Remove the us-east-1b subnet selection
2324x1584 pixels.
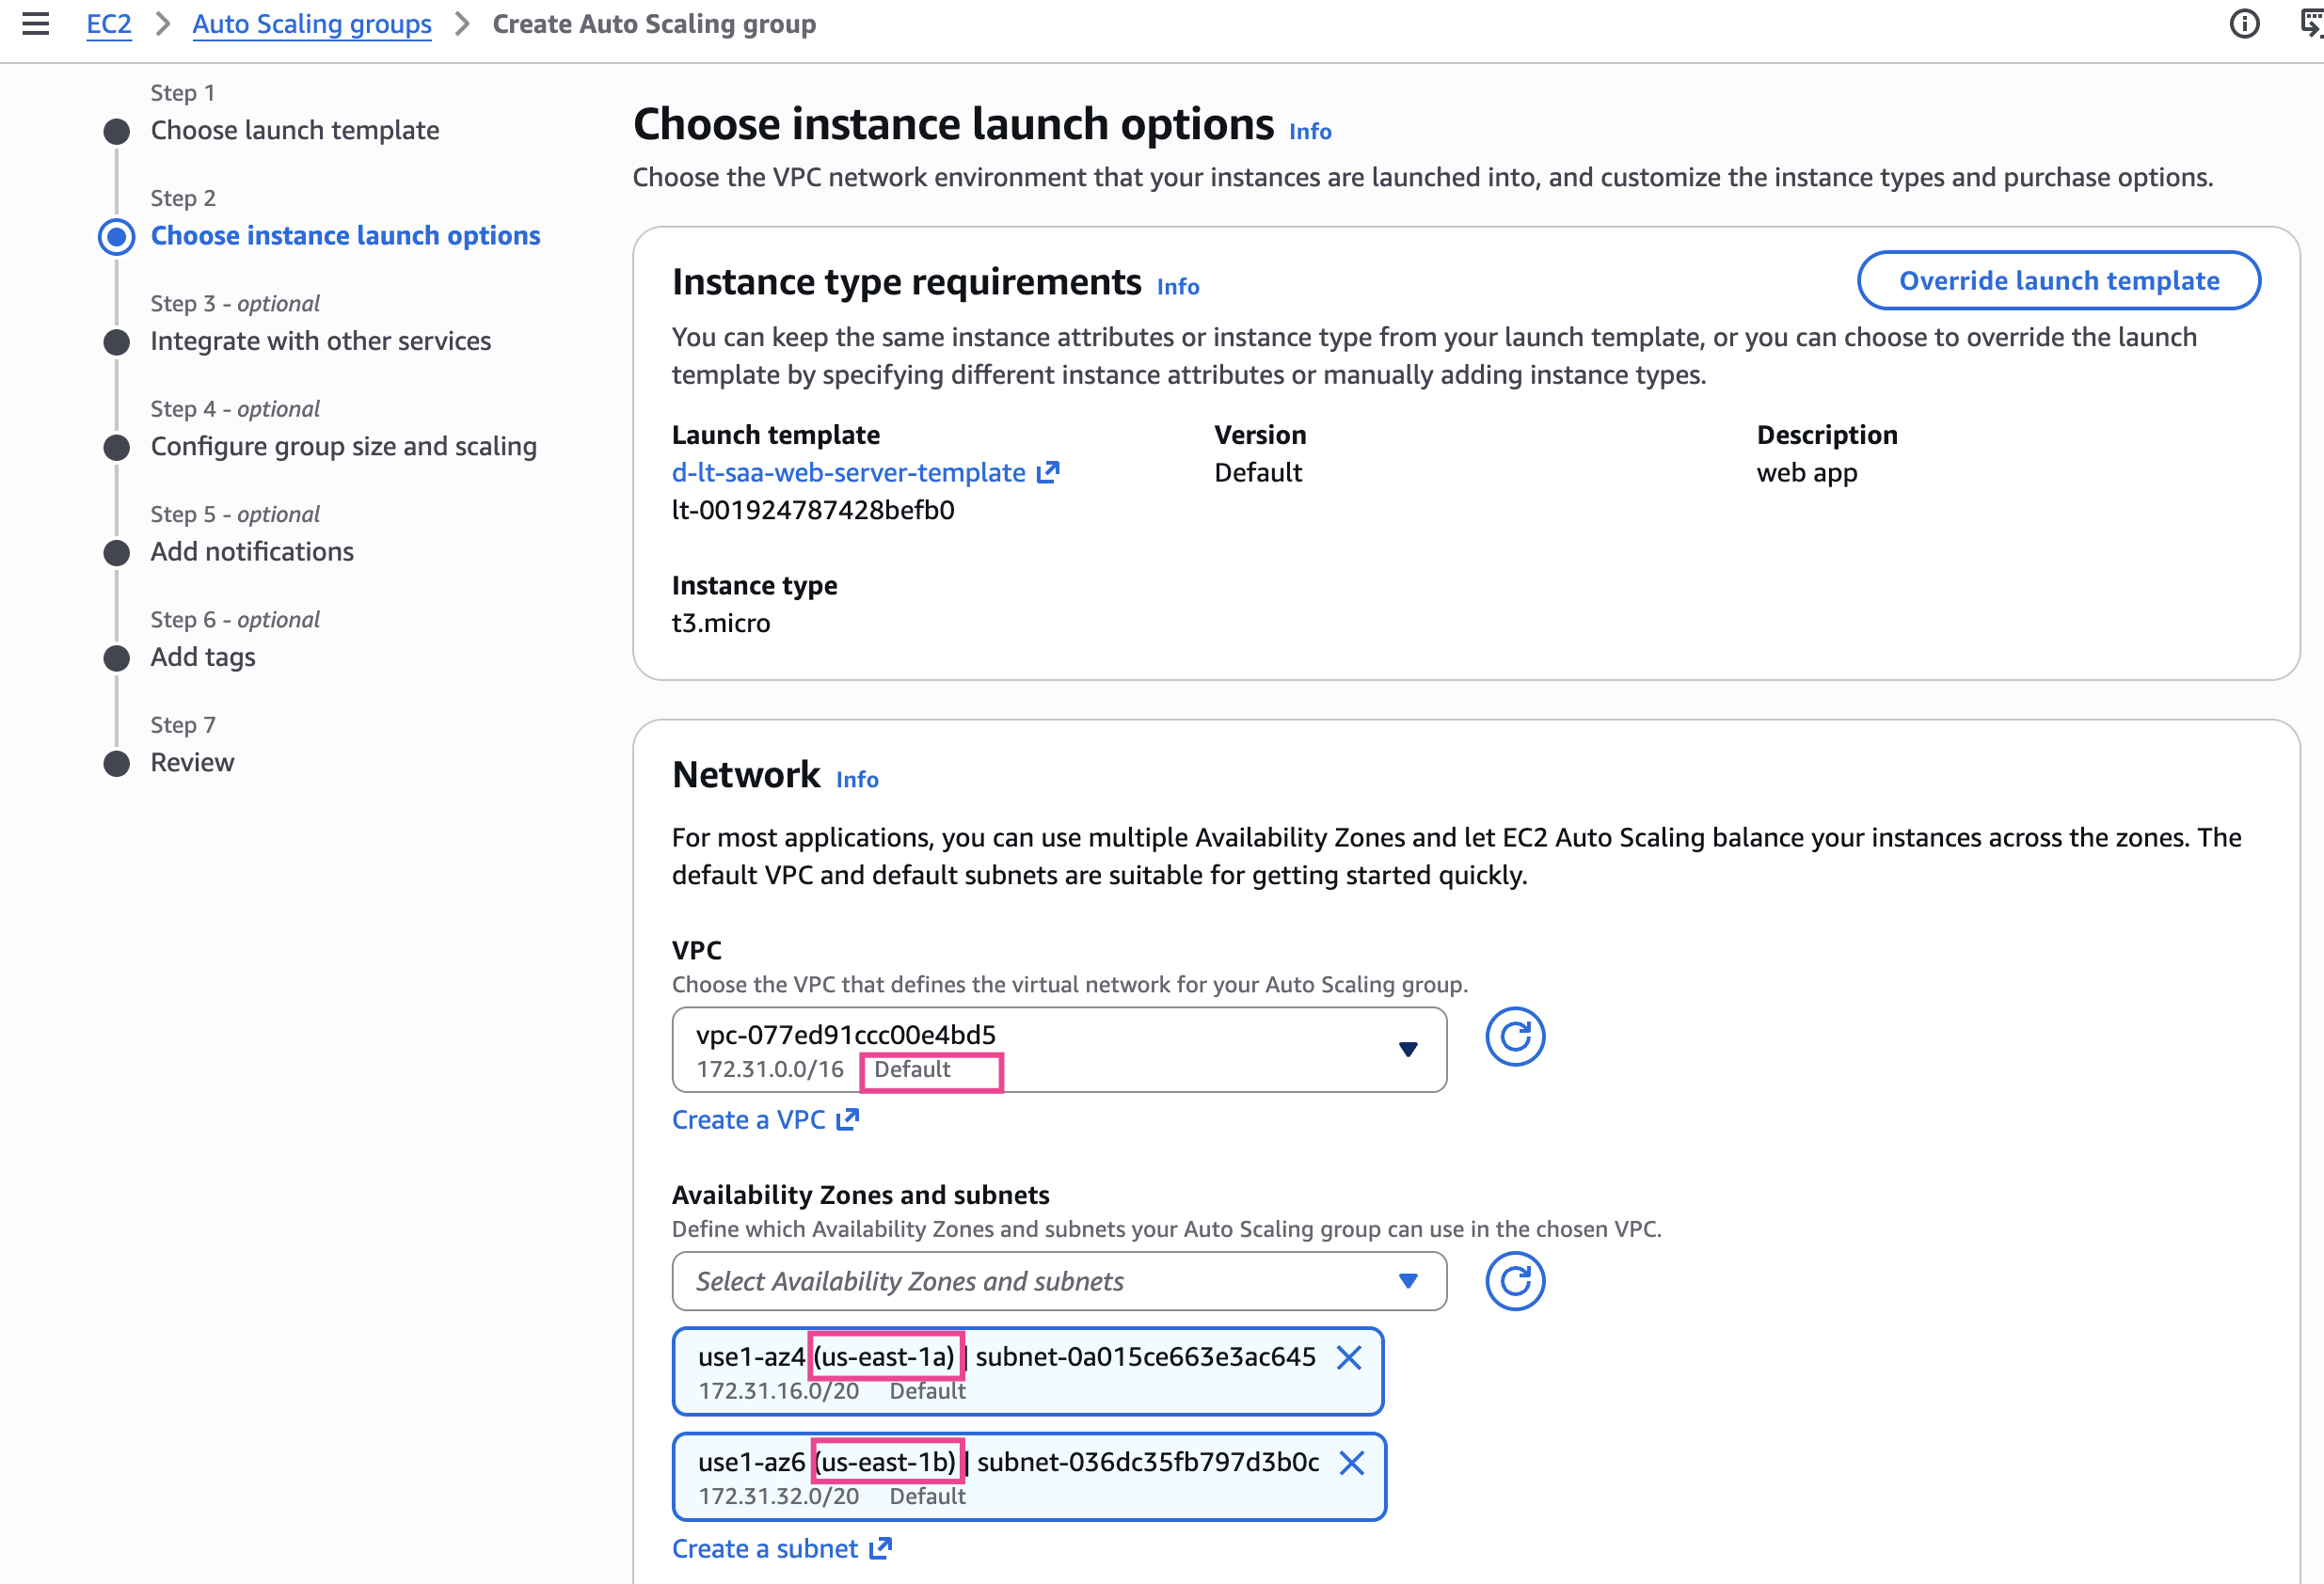pos(1351,1463)
